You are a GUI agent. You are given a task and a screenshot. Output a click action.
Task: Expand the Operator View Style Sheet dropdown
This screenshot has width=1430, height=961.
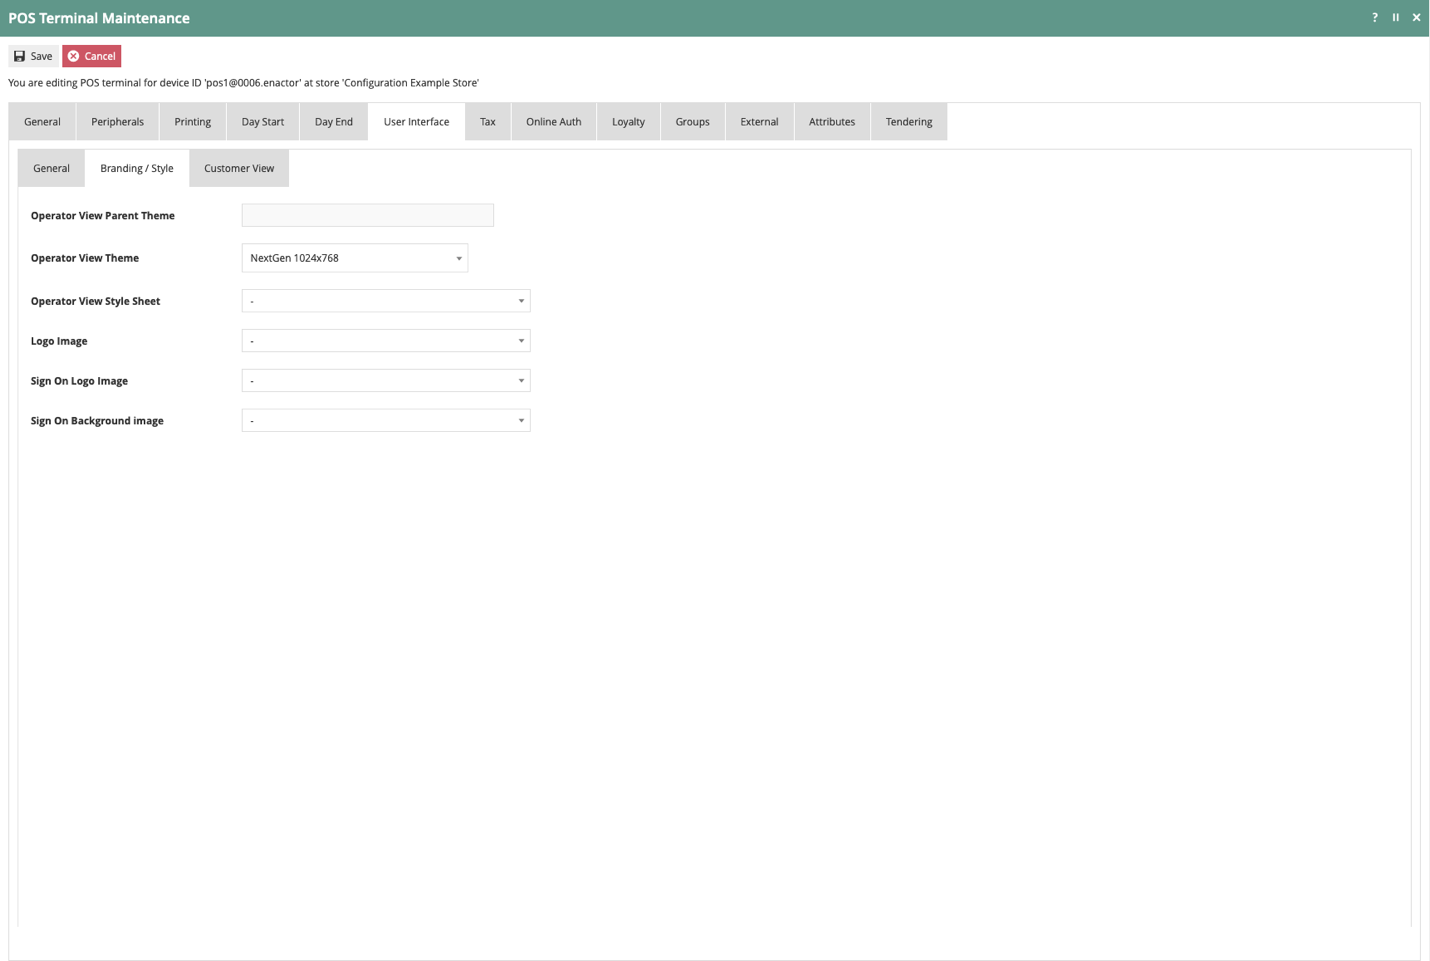386,301
